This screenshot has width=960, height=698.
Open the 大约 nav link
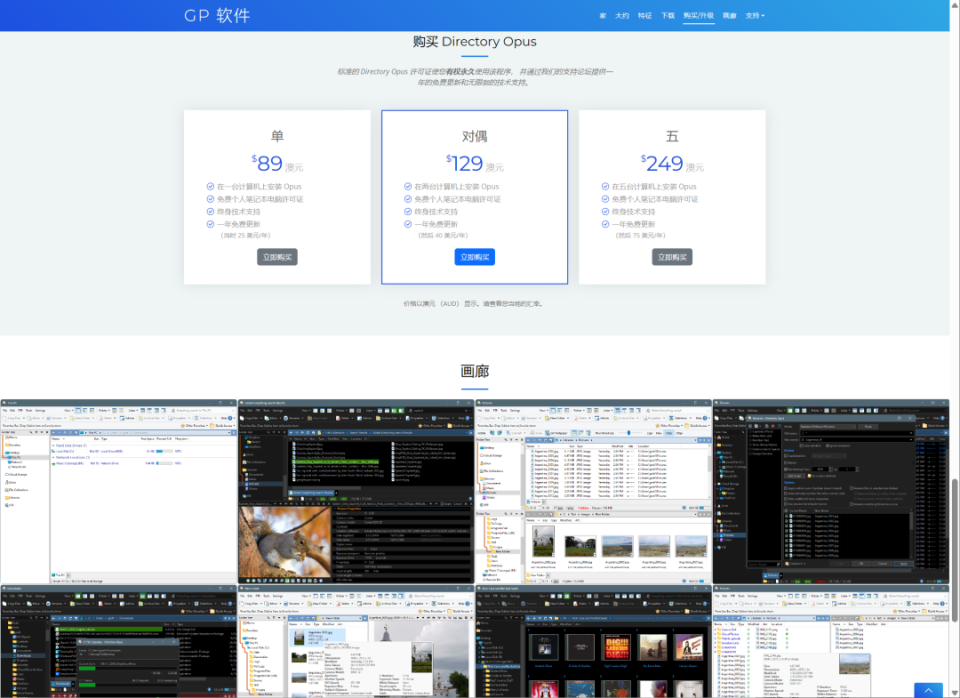point(622,16)
